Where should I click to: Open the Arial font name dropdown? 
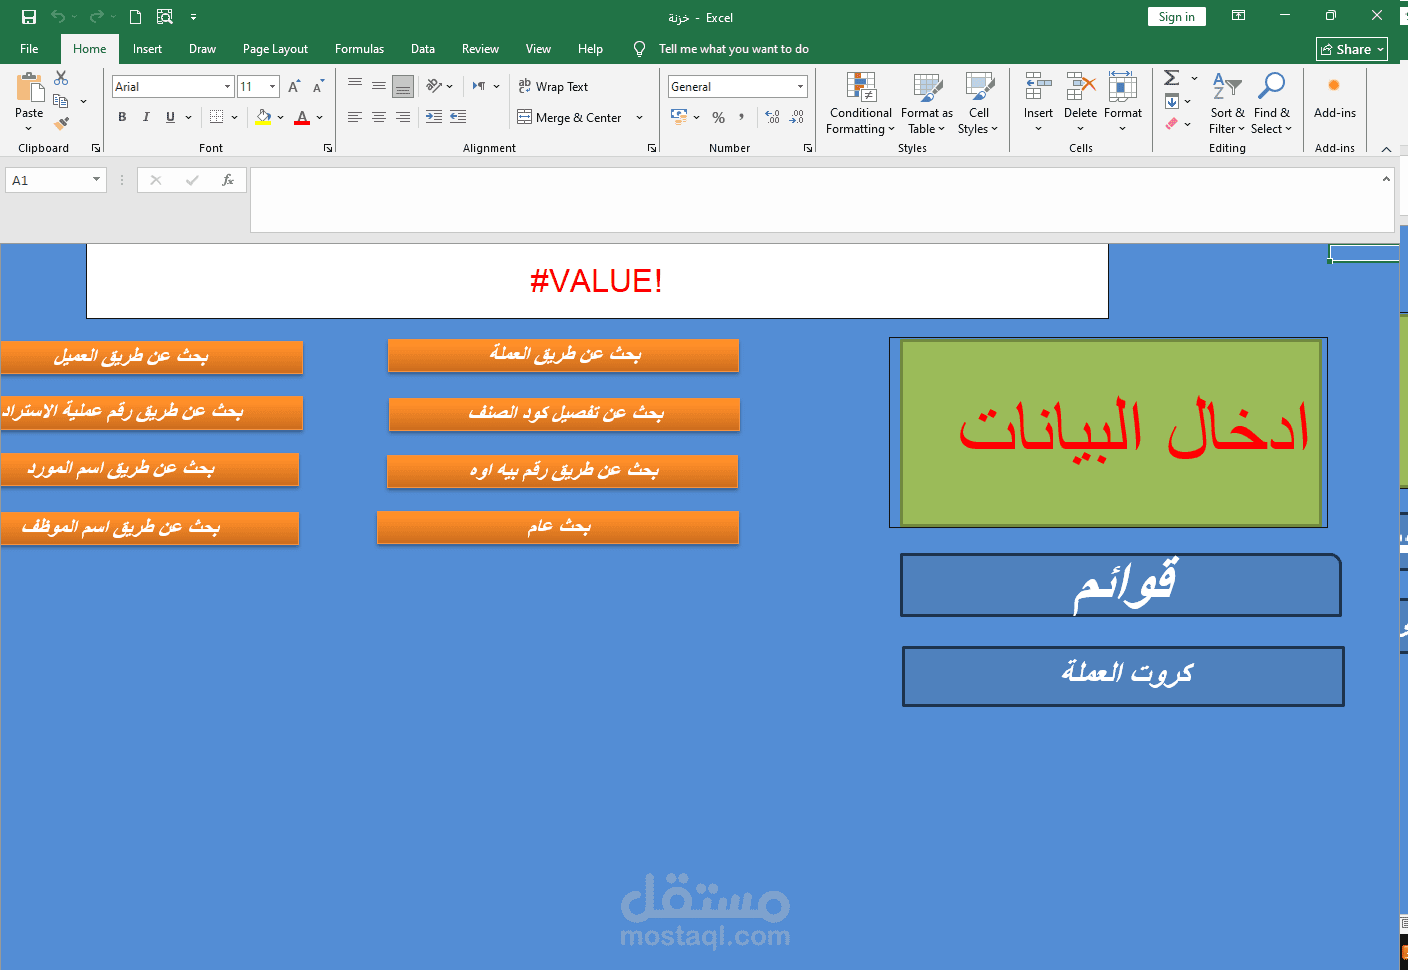point(228,87)
